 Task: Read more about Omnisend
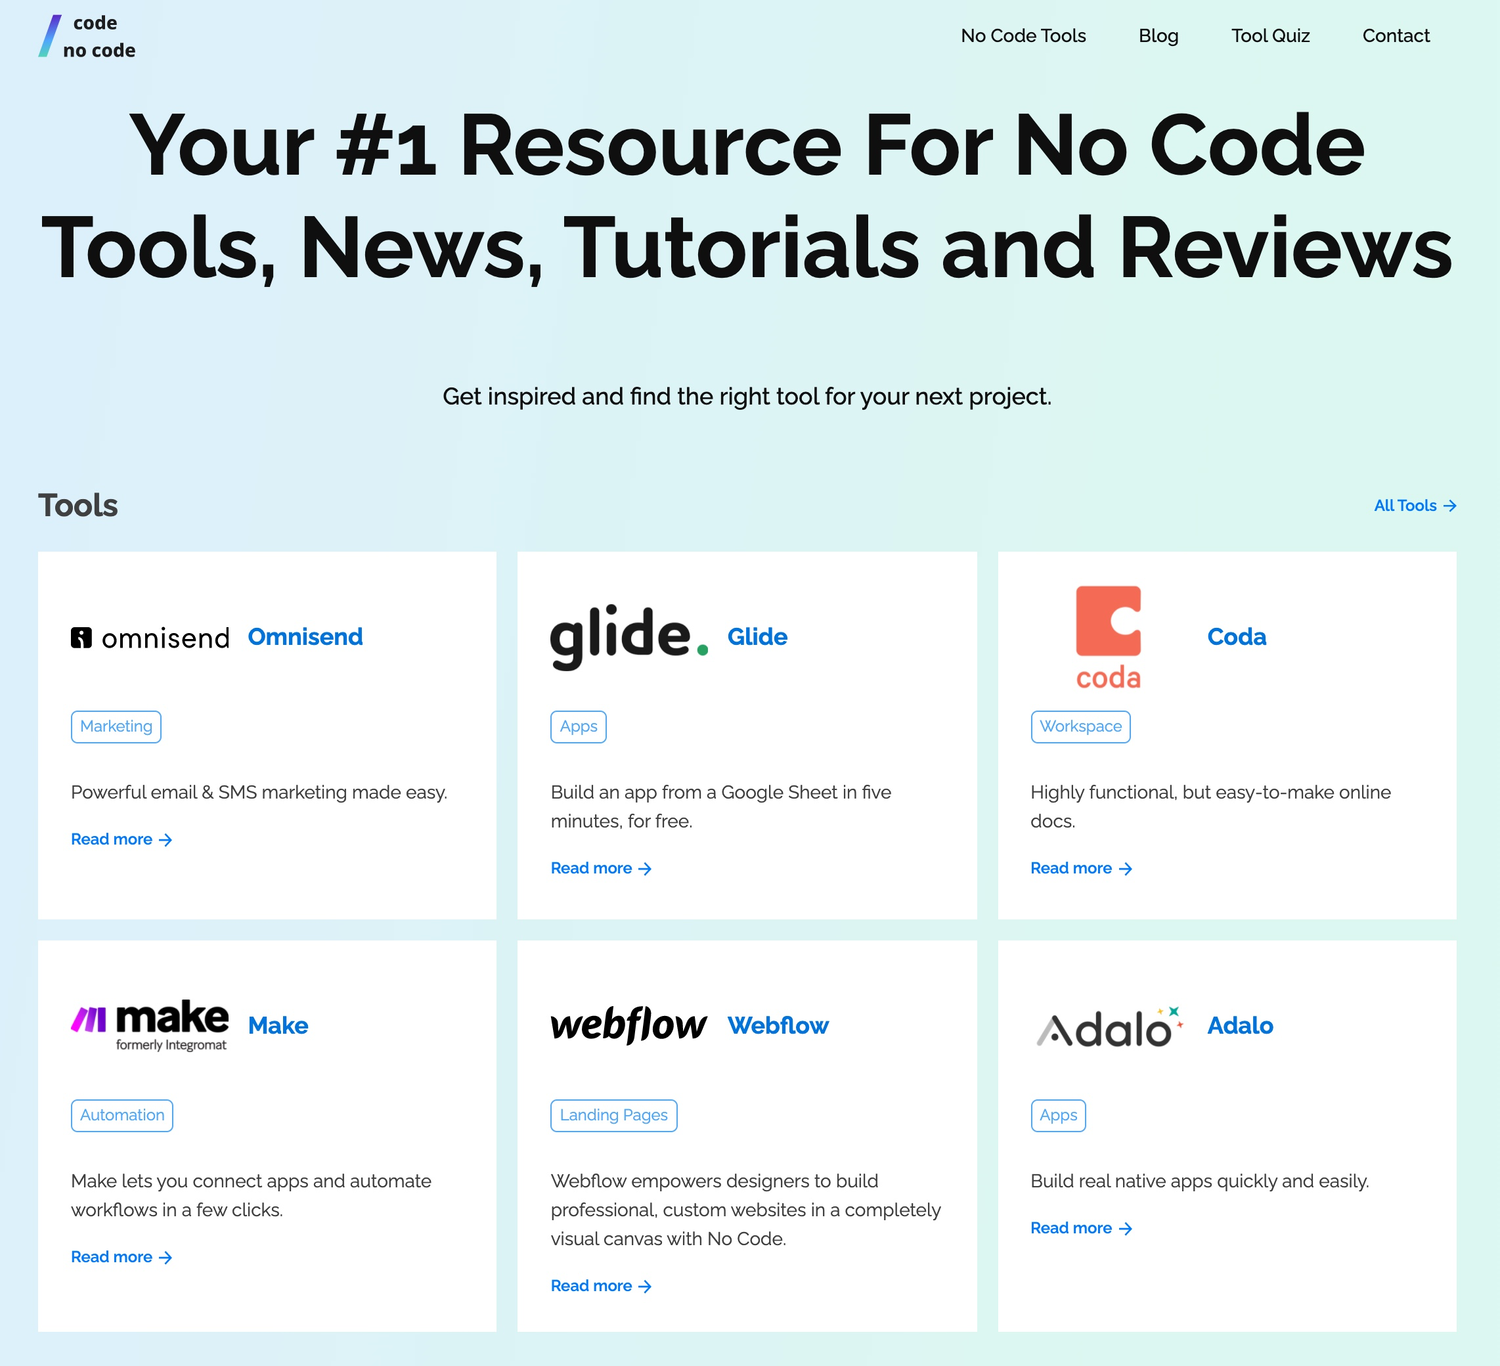coord(121,840)
